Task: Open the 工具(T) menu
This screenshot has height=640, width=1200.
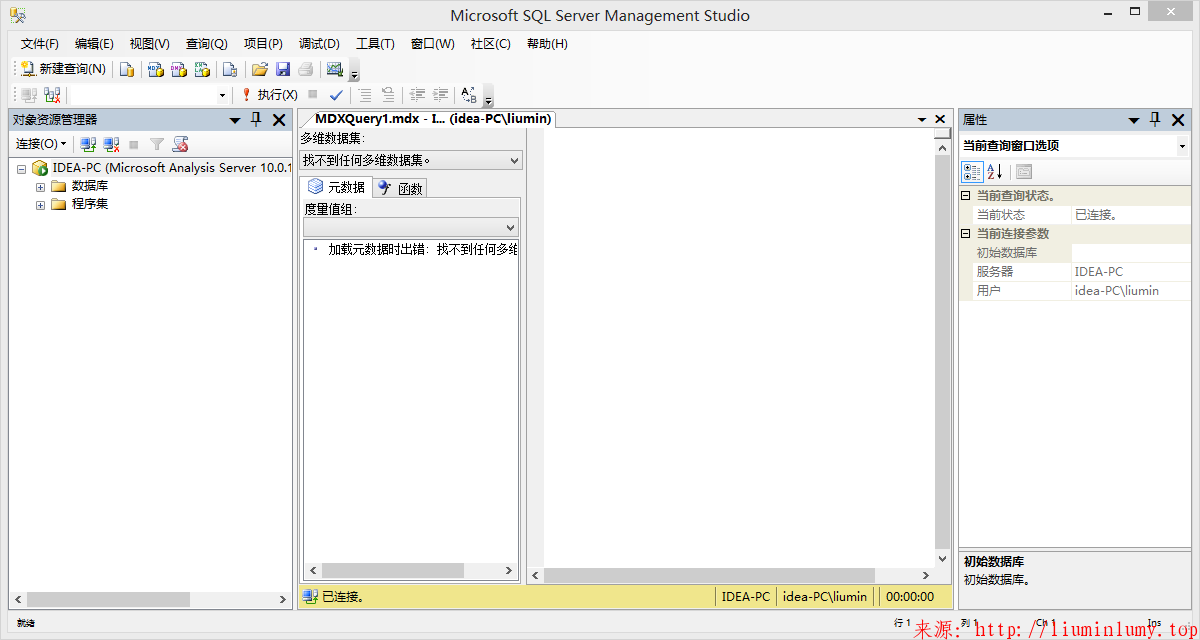Action: click(375, 44)
